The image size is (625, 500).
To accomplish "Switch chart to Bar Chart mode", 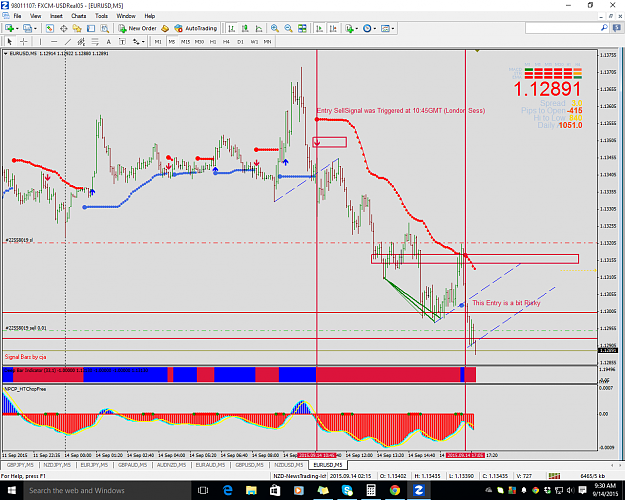I will (x=232, y=28).
